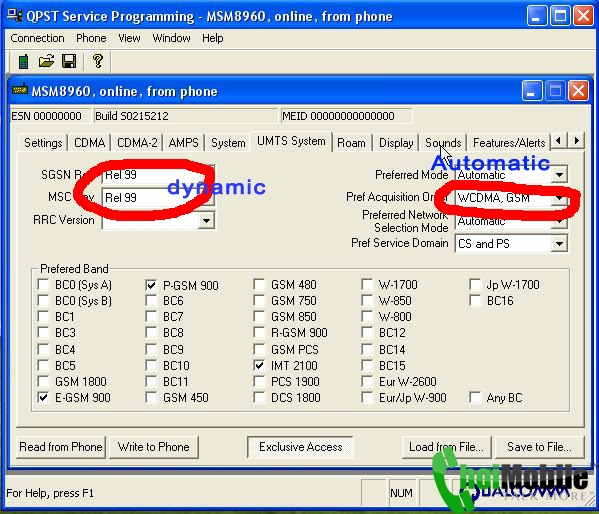Switch to the Sounds tab
The height and width of the screenshot is (514, 599).
[x=443, y=143]
